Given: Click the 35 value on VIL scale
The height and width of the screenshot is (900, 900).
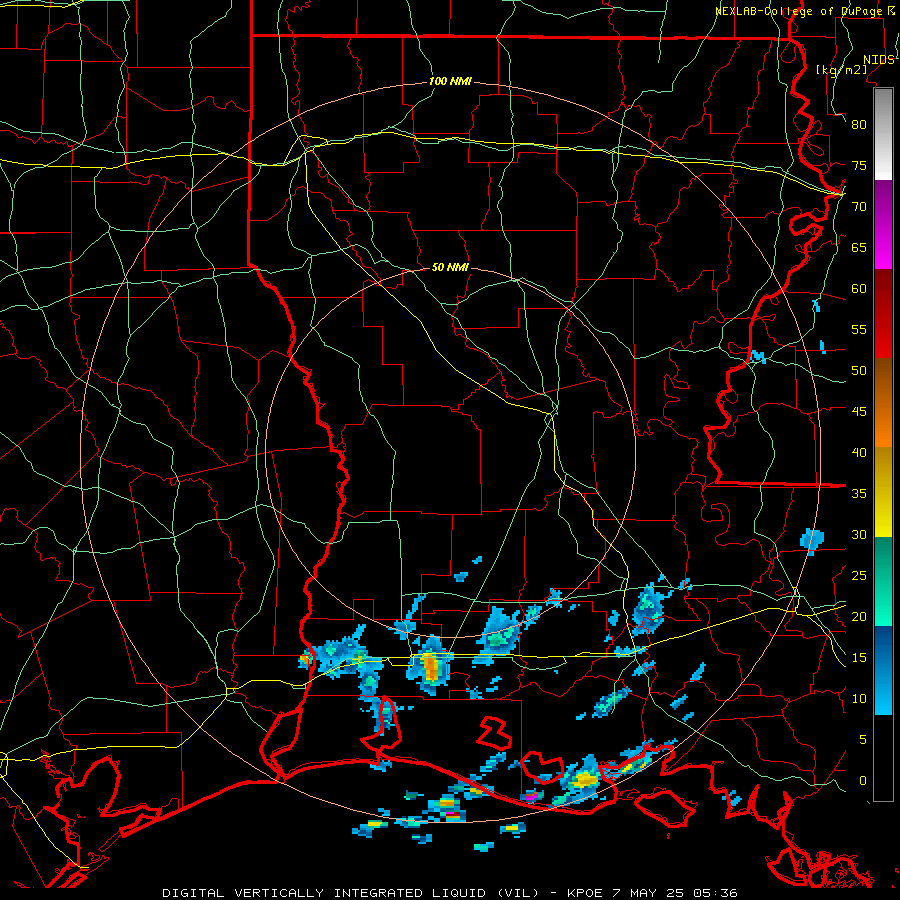Looking at the screenshot, I should (859, 494).
